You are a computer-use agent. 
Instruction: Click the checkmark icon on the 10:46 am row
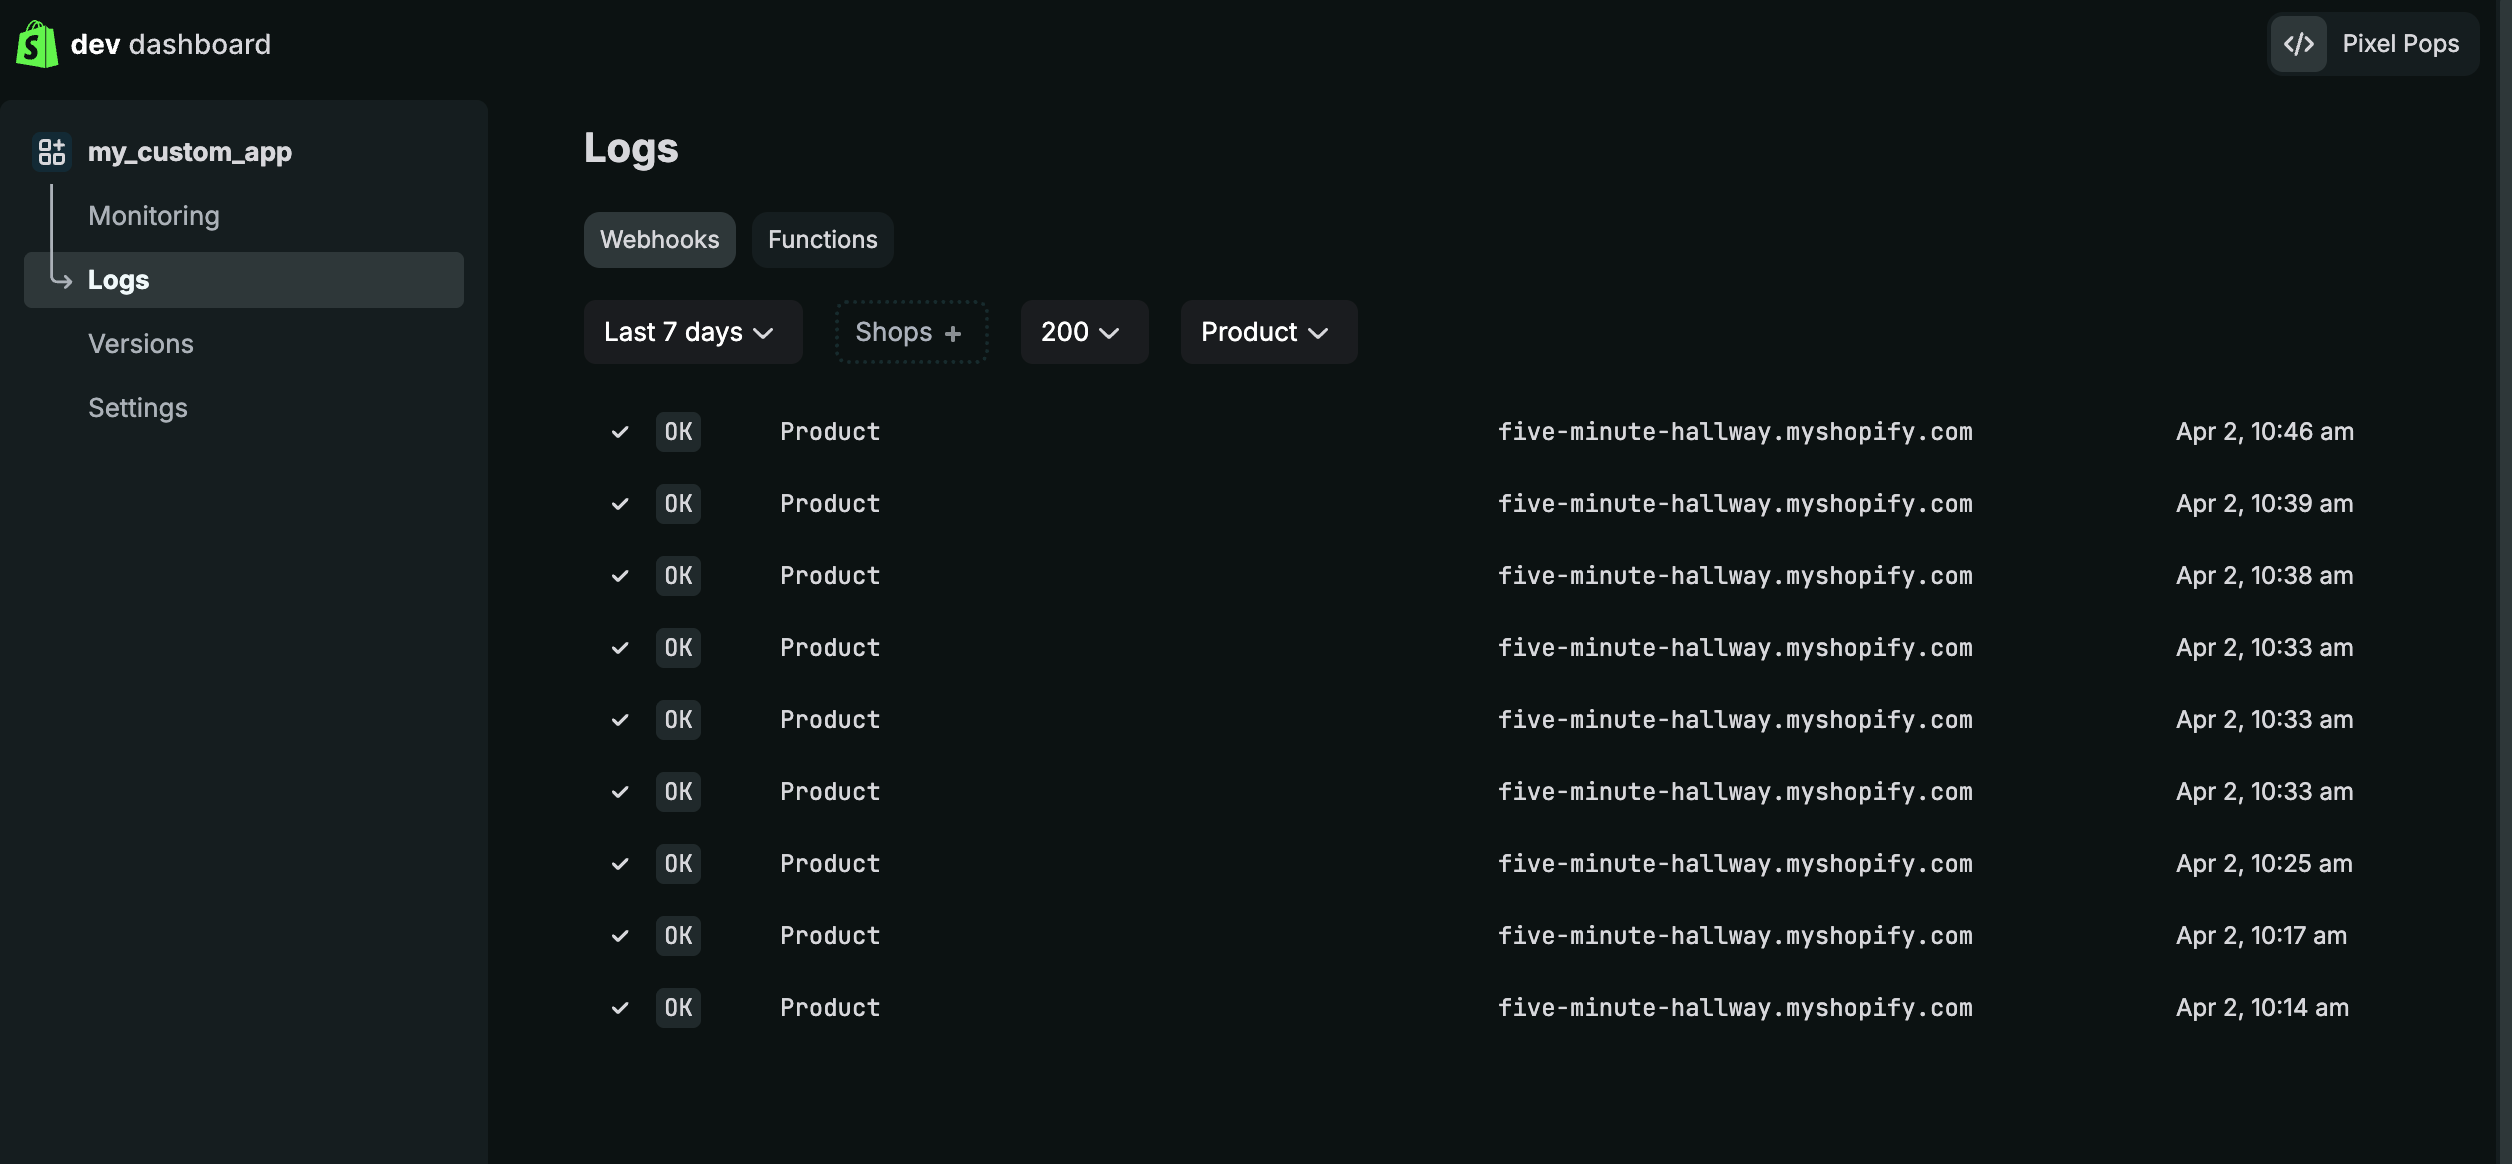pos(620,432)
